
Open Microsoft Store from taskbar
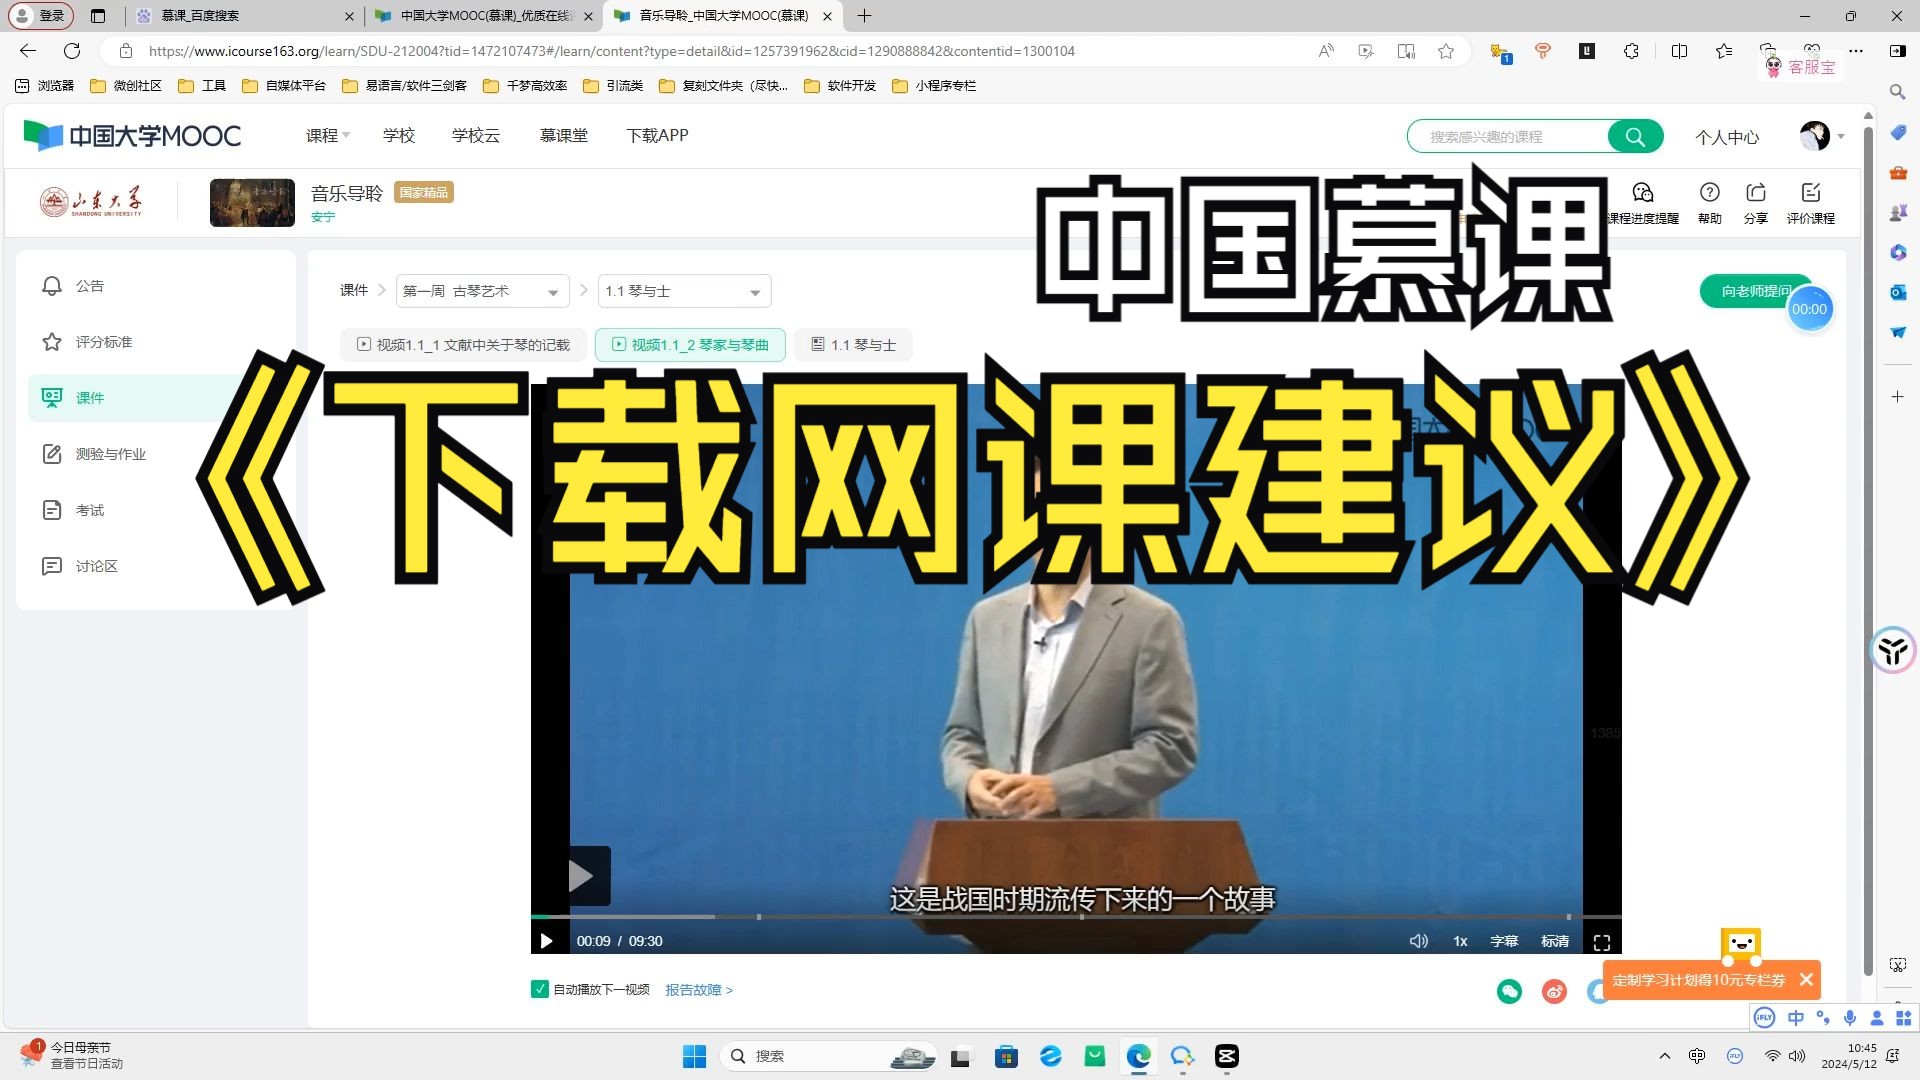tap(1006, 1056)
